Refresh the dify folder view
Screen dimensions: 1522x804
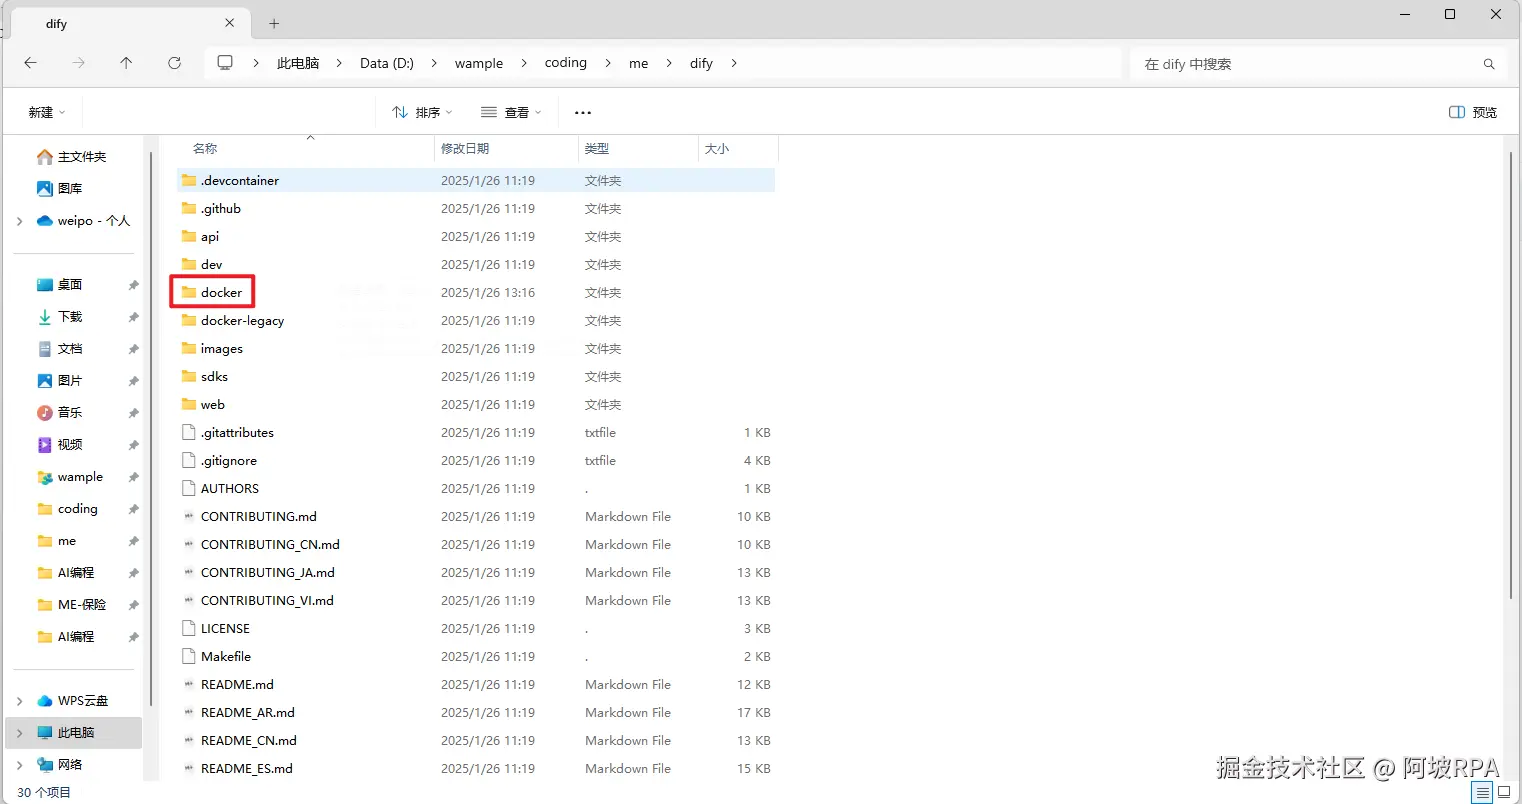point(174,63)
